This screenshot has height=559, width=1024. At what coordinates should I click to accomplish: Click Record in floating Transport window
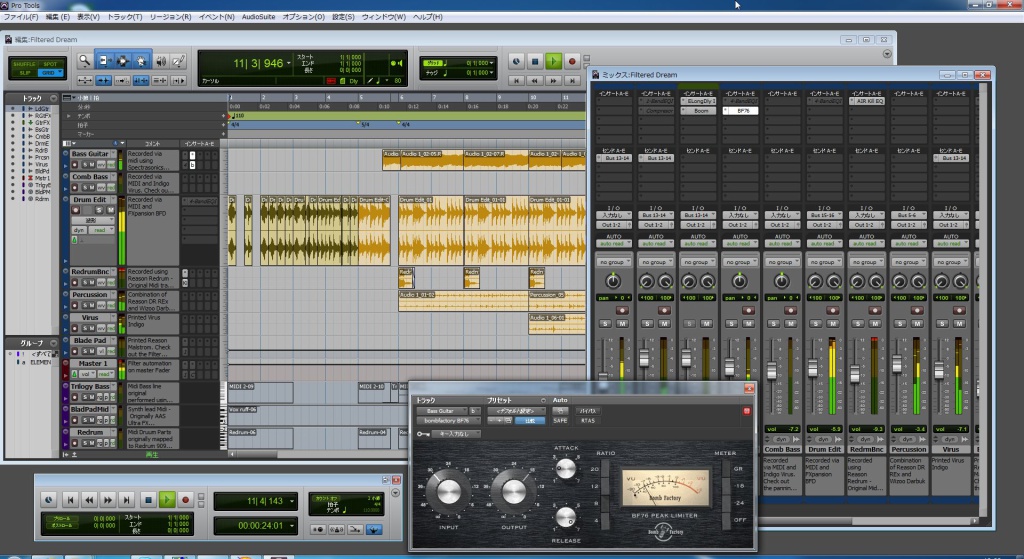tap(185, 500)
